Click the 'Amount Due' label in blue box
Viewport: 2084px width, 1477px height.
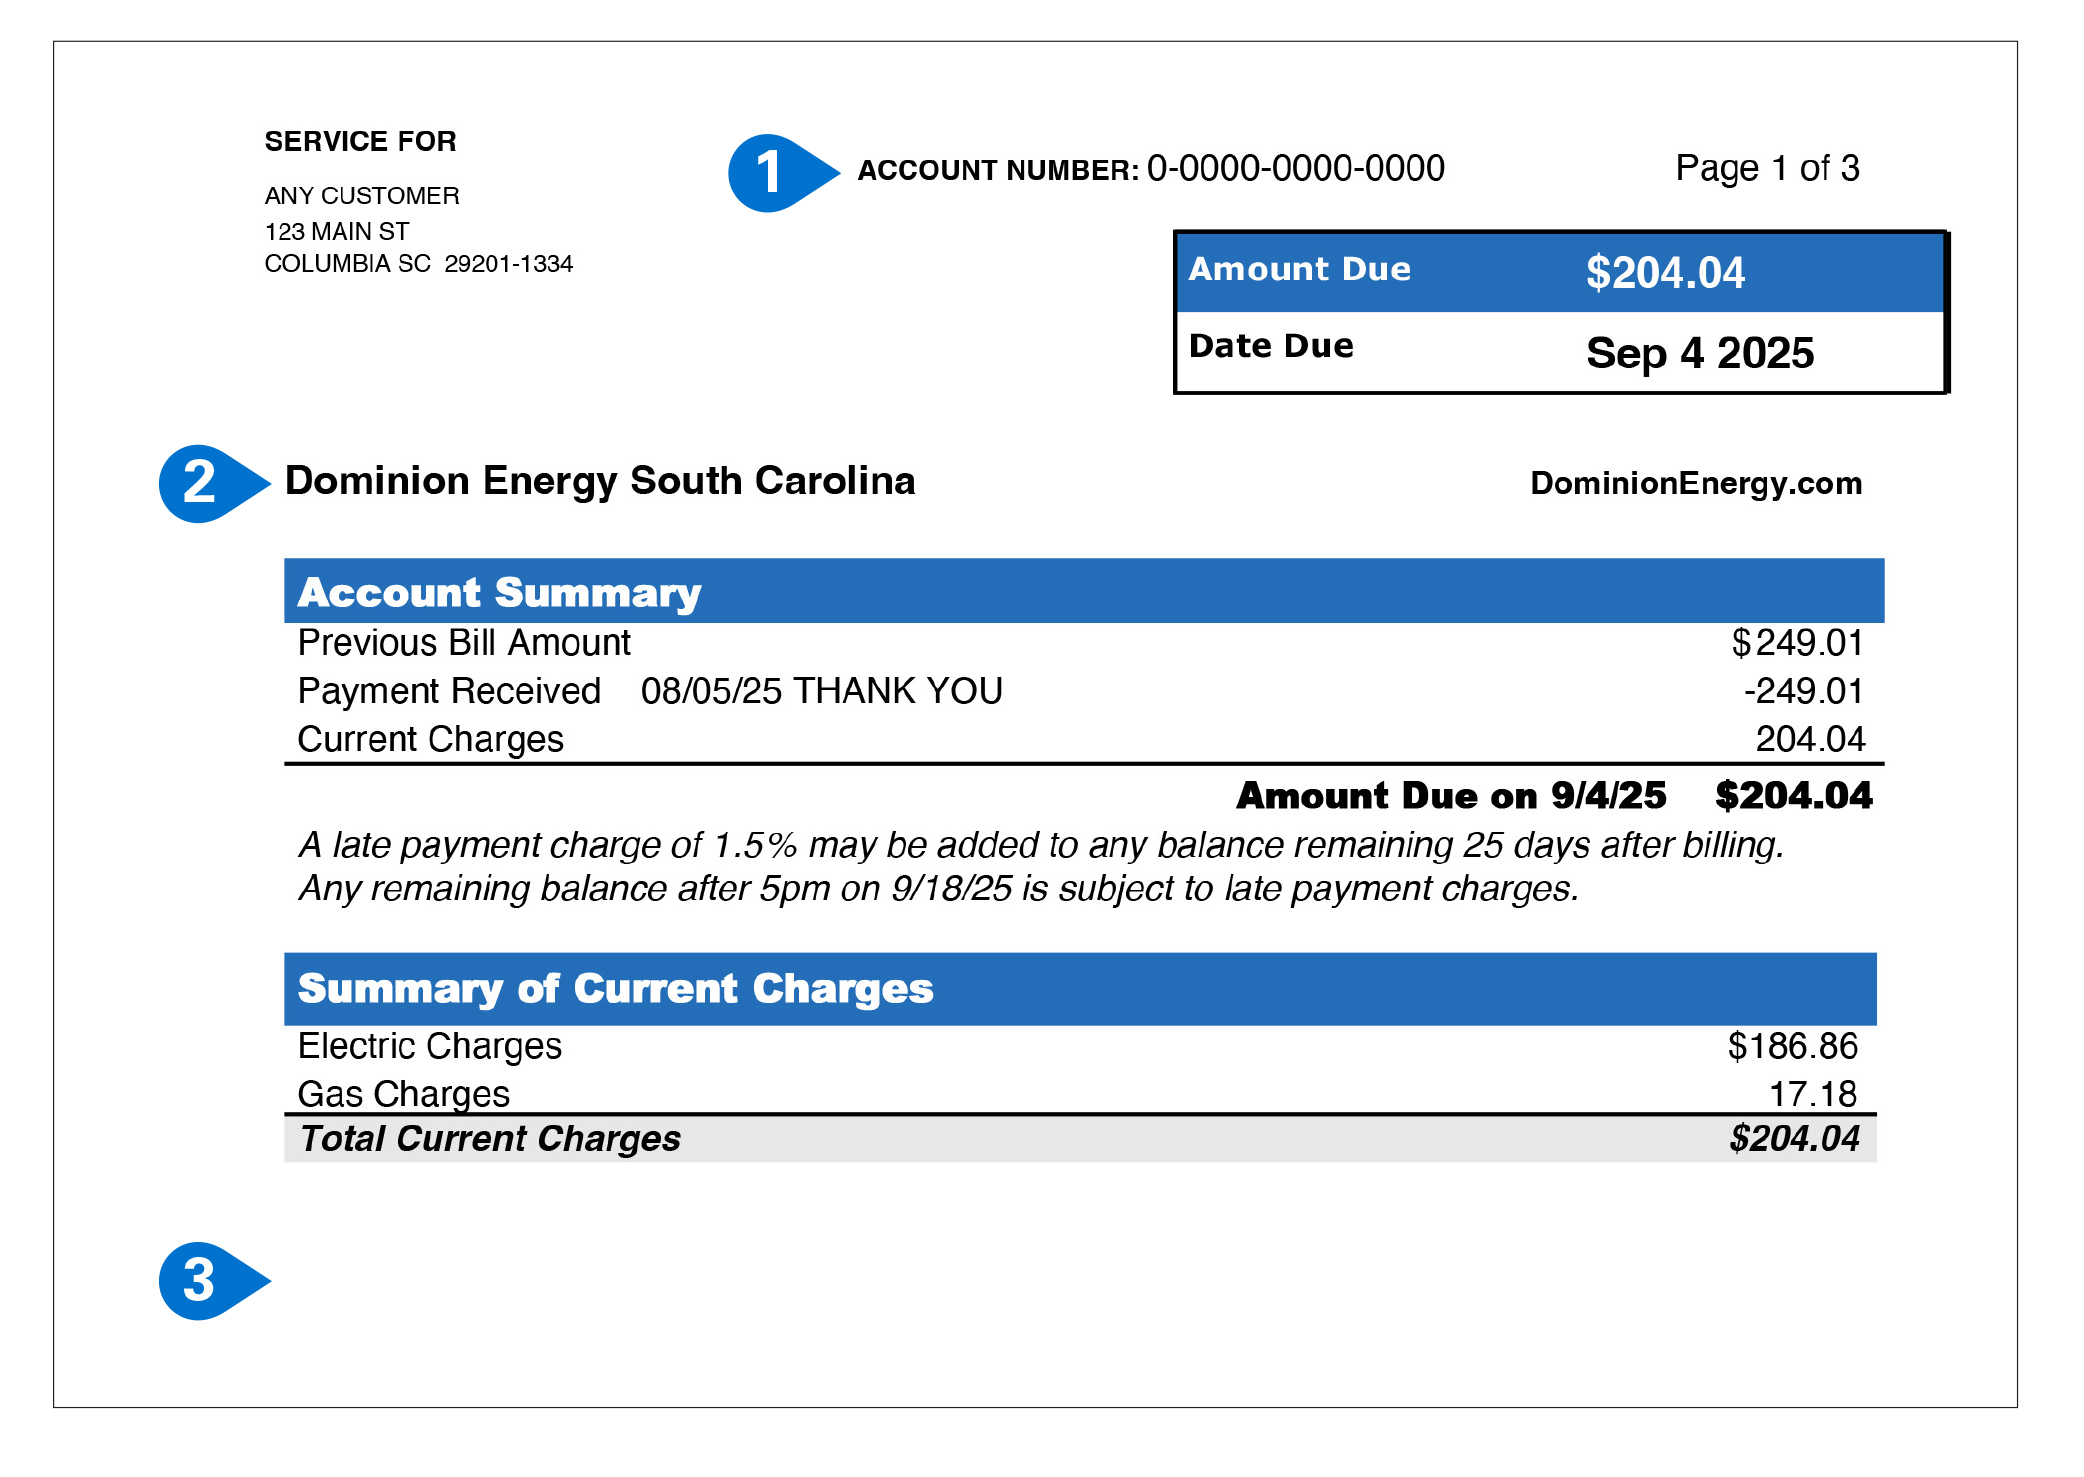point(1299,270)
